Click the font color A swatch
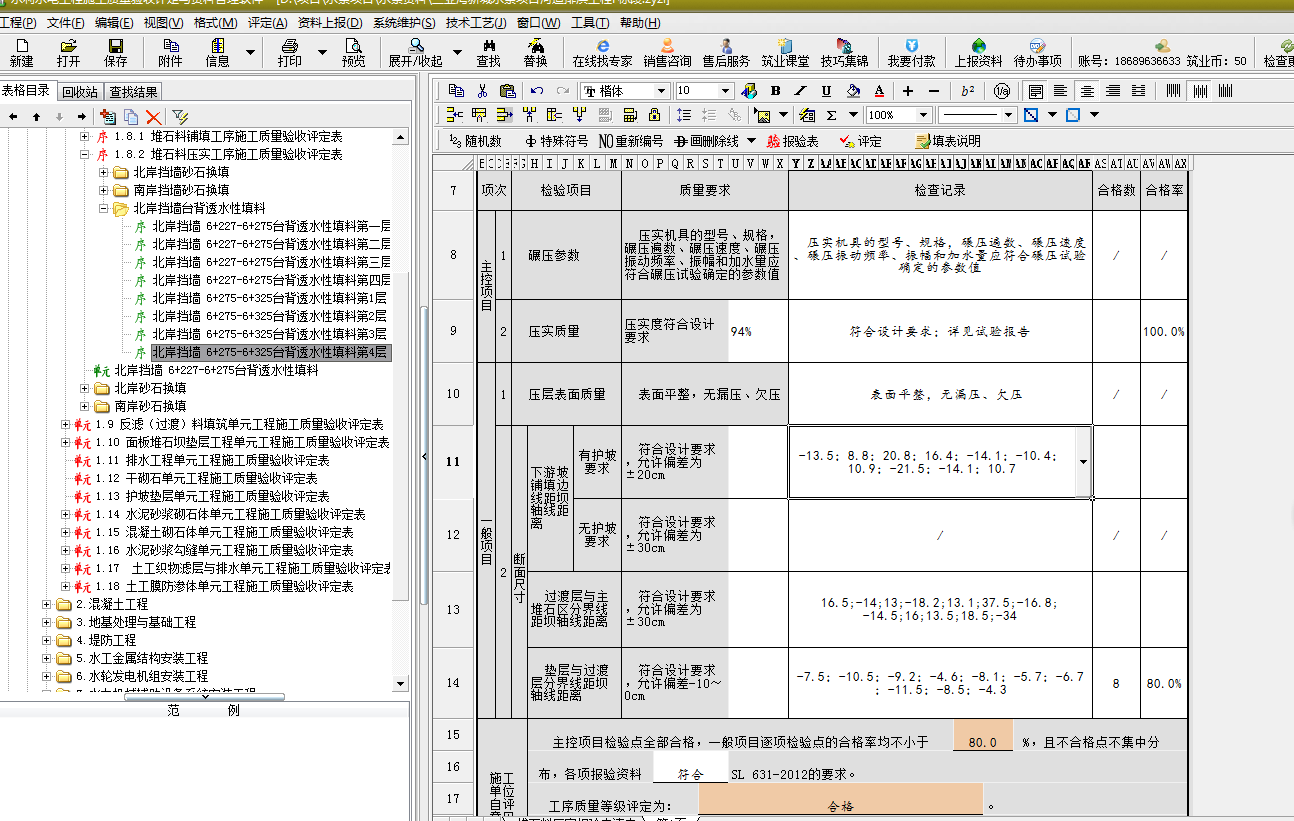 [x=879, y=91]
